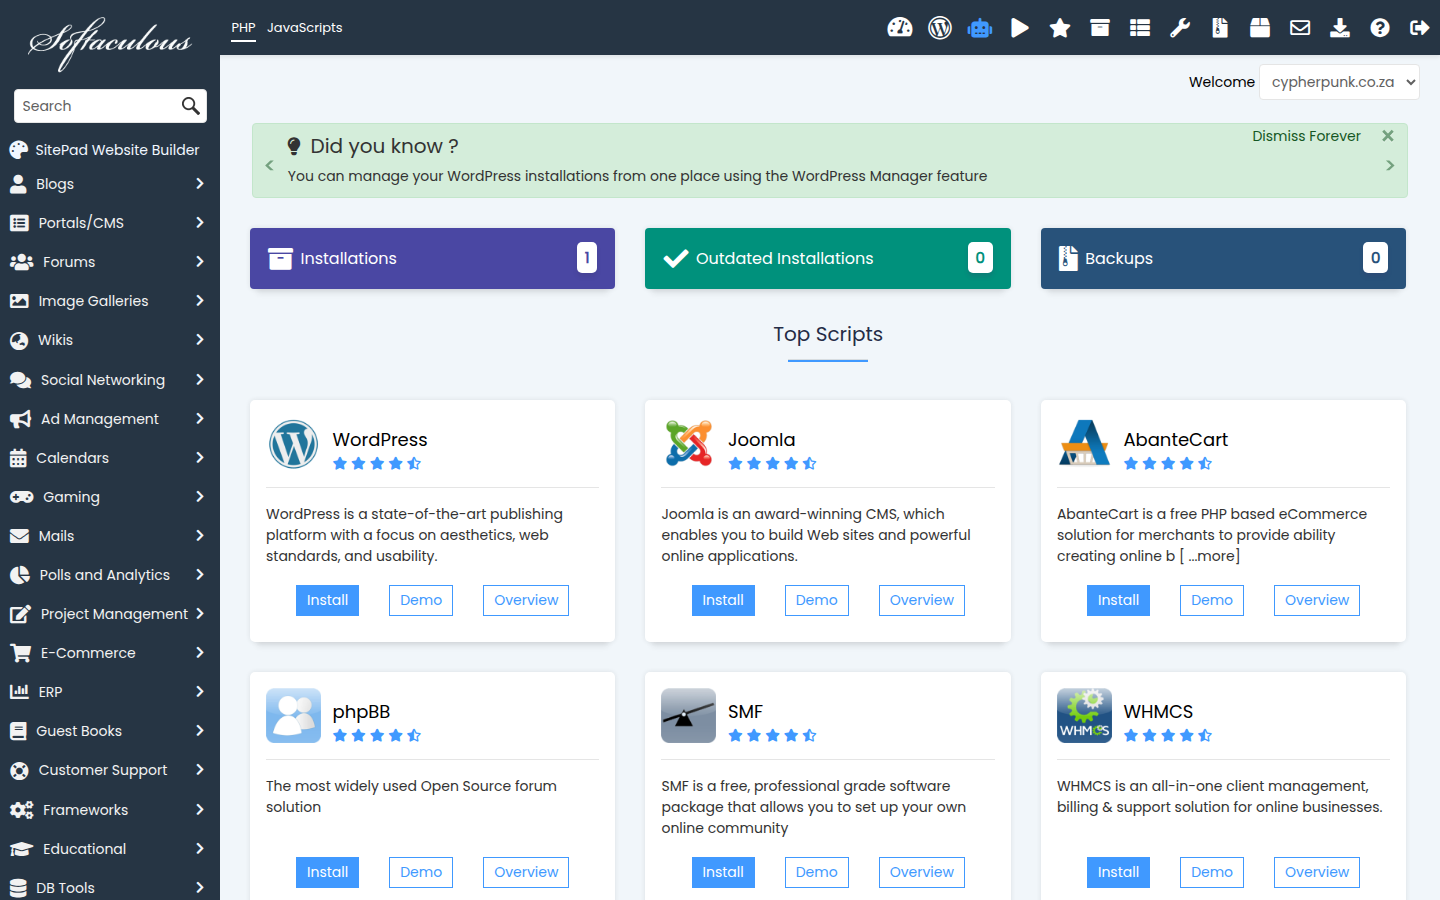This screenshot has height=900, width=1440.
Task: Click the search magnifier icon in sidebar
Action: 190,106
